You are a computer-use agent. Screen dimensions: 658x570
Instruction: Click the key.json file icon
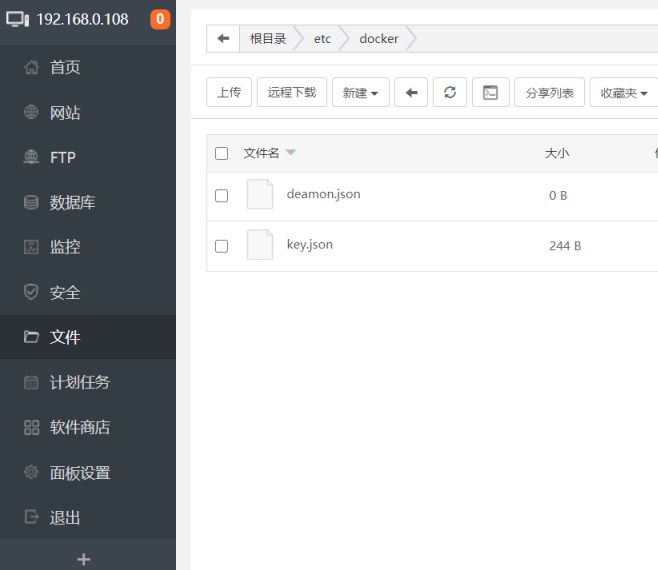click(260, 245)
